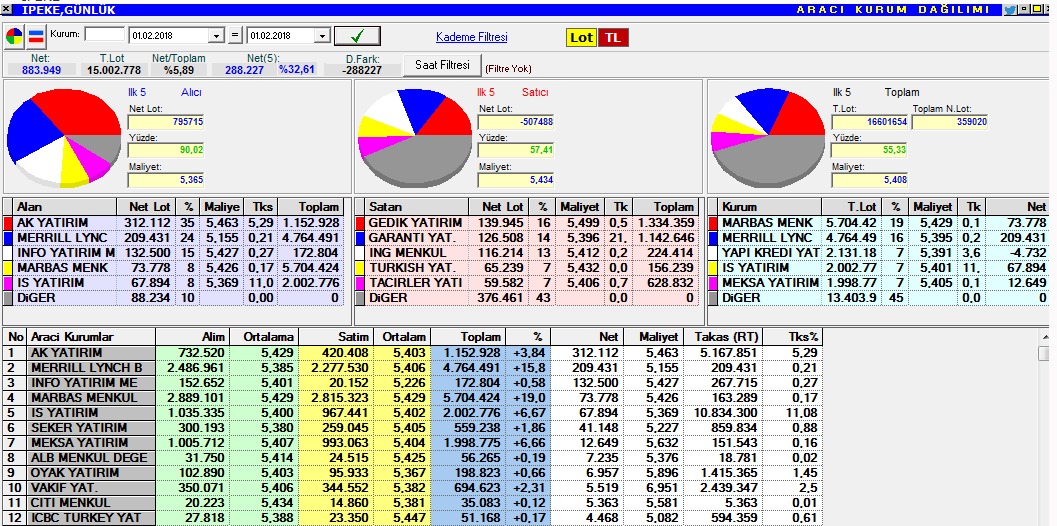The image size is (1057, 526).
Task: Select the blue swatch beside GARANTI YAT.
Action: coord(360,237)
